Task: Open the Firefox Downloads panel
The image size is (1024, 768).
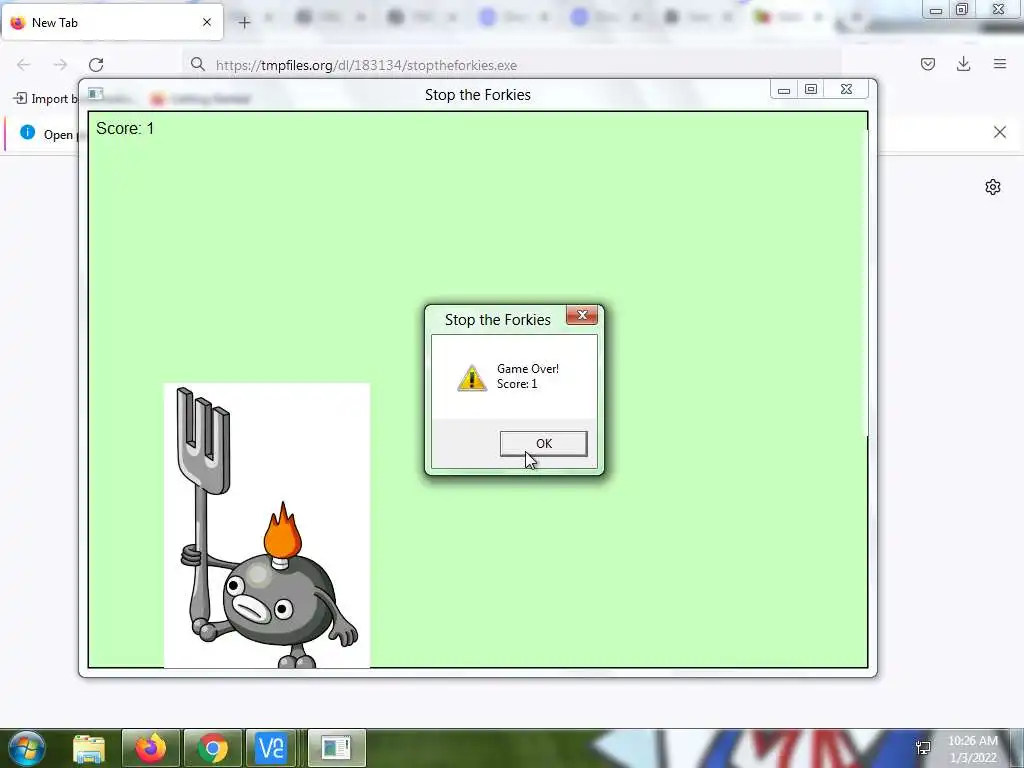Action: coord(963,64)
